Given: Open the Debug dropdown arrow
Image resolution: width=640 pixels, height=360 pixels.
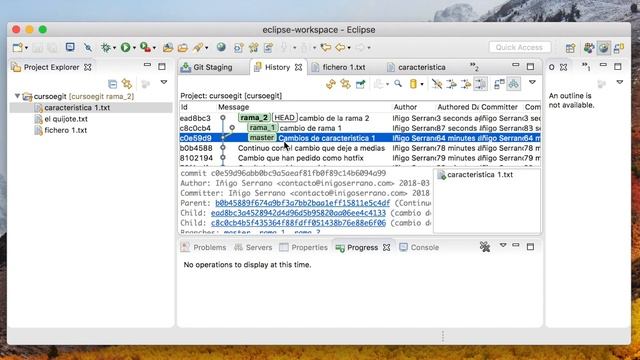Looking at the screenshot, I should 114,48.
